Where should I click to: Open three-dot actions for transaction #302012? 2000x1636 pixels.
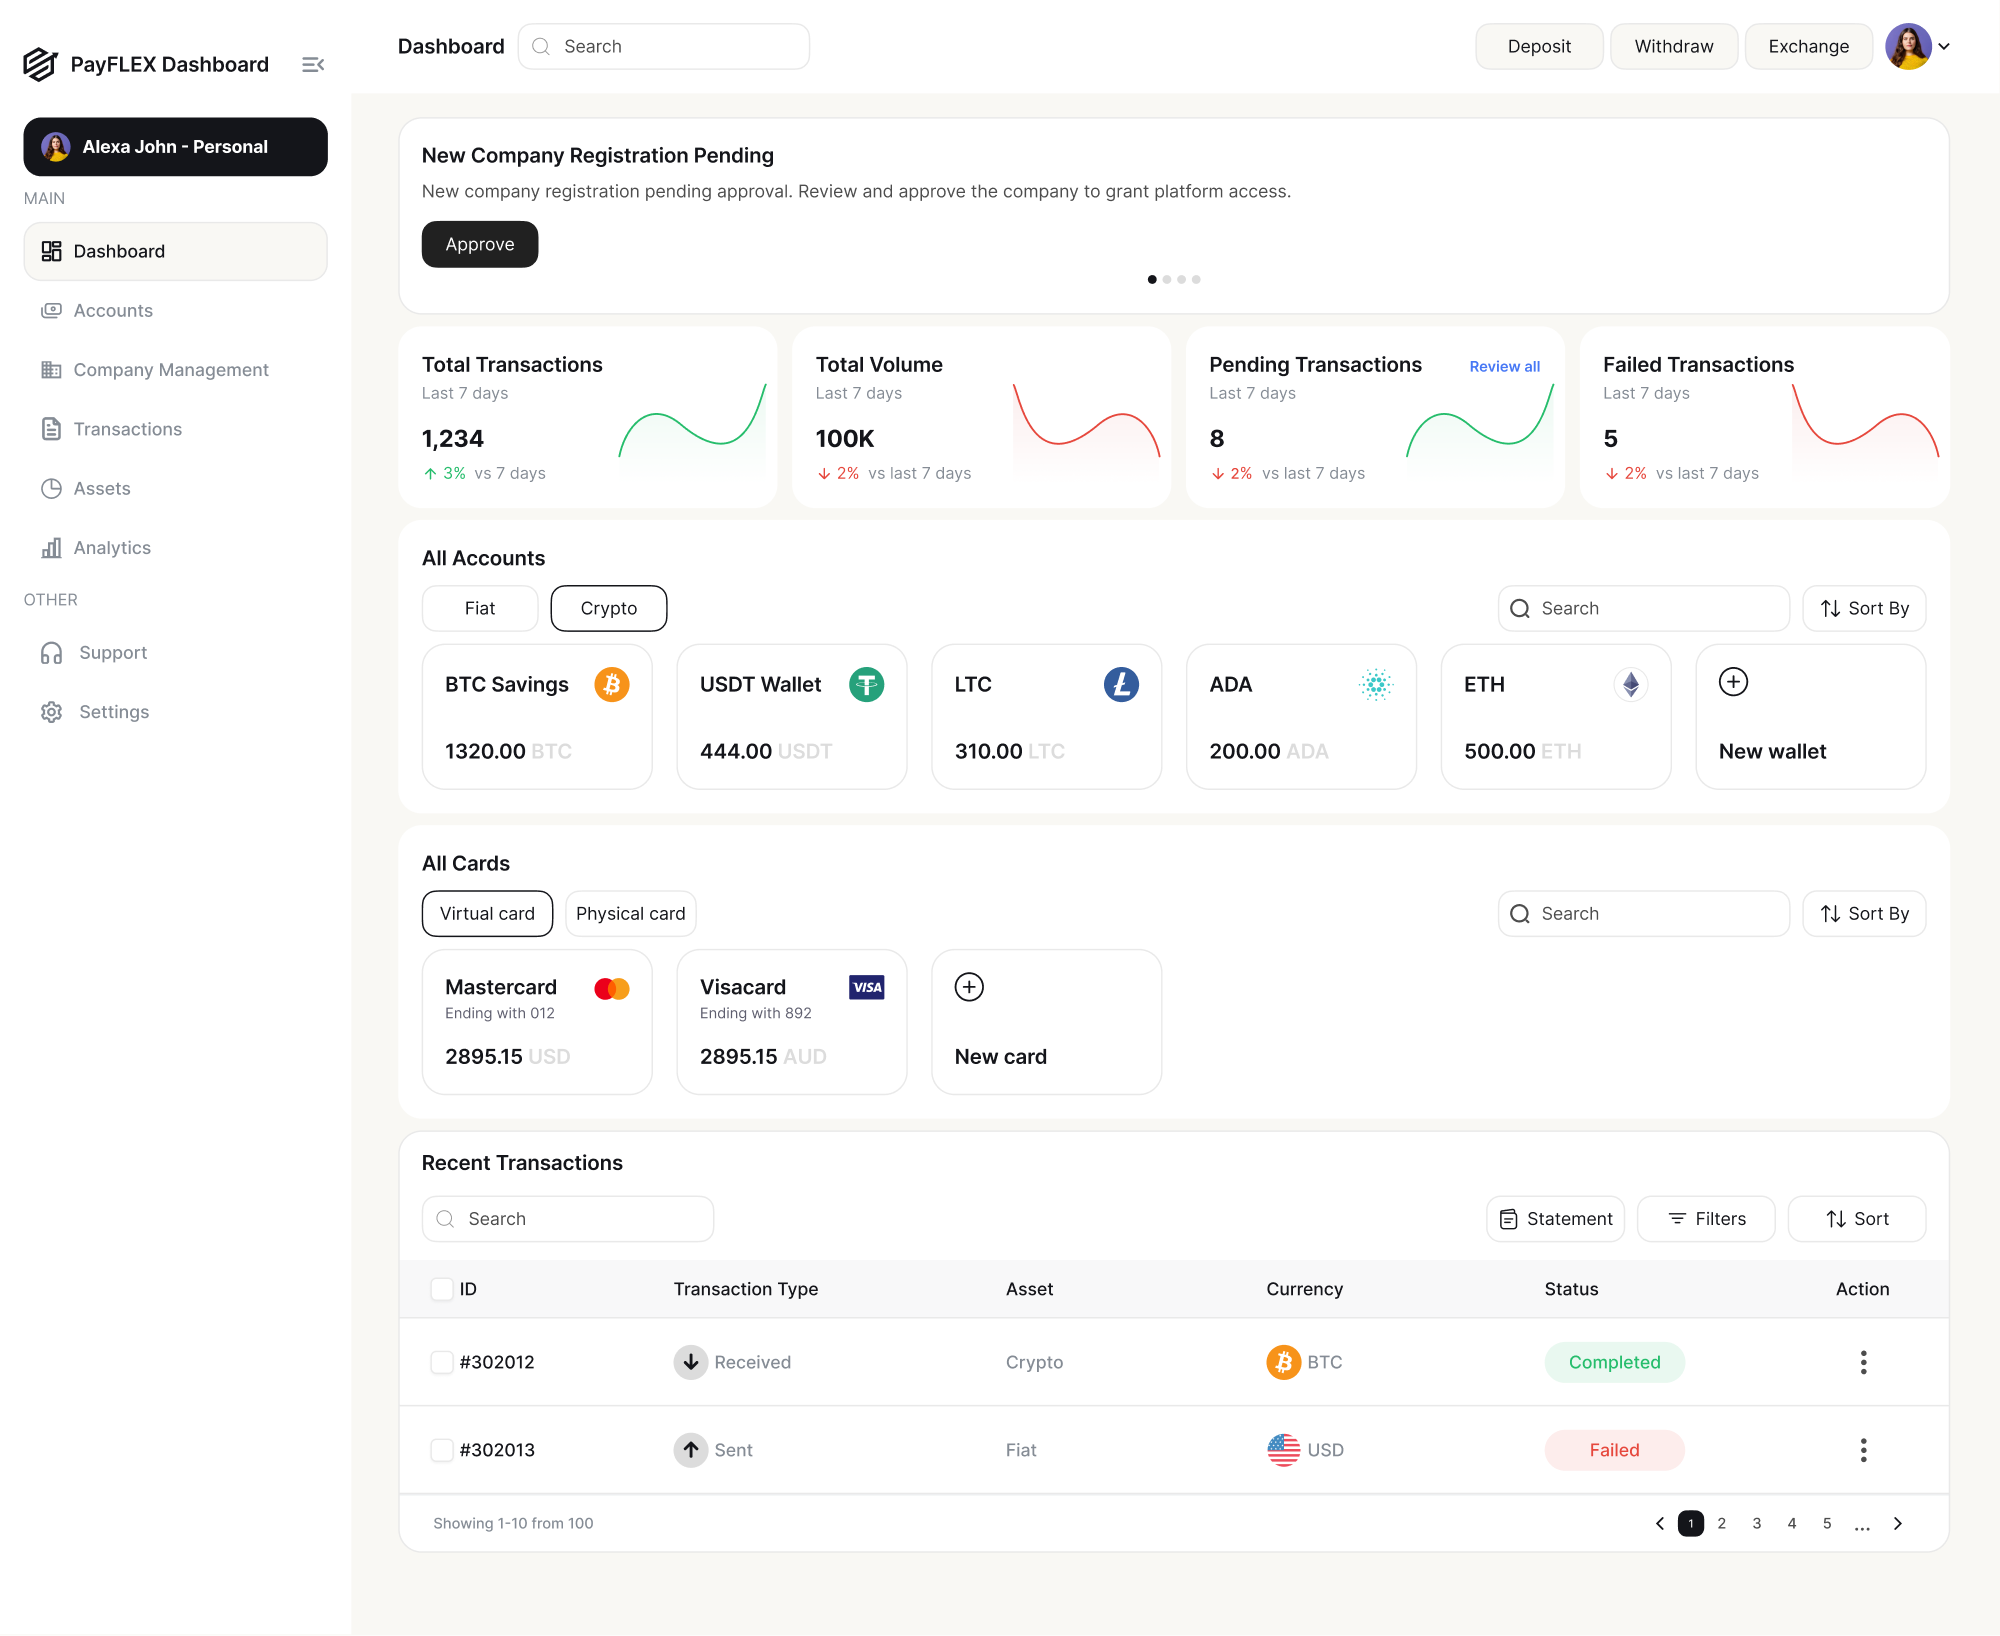1862,1362
